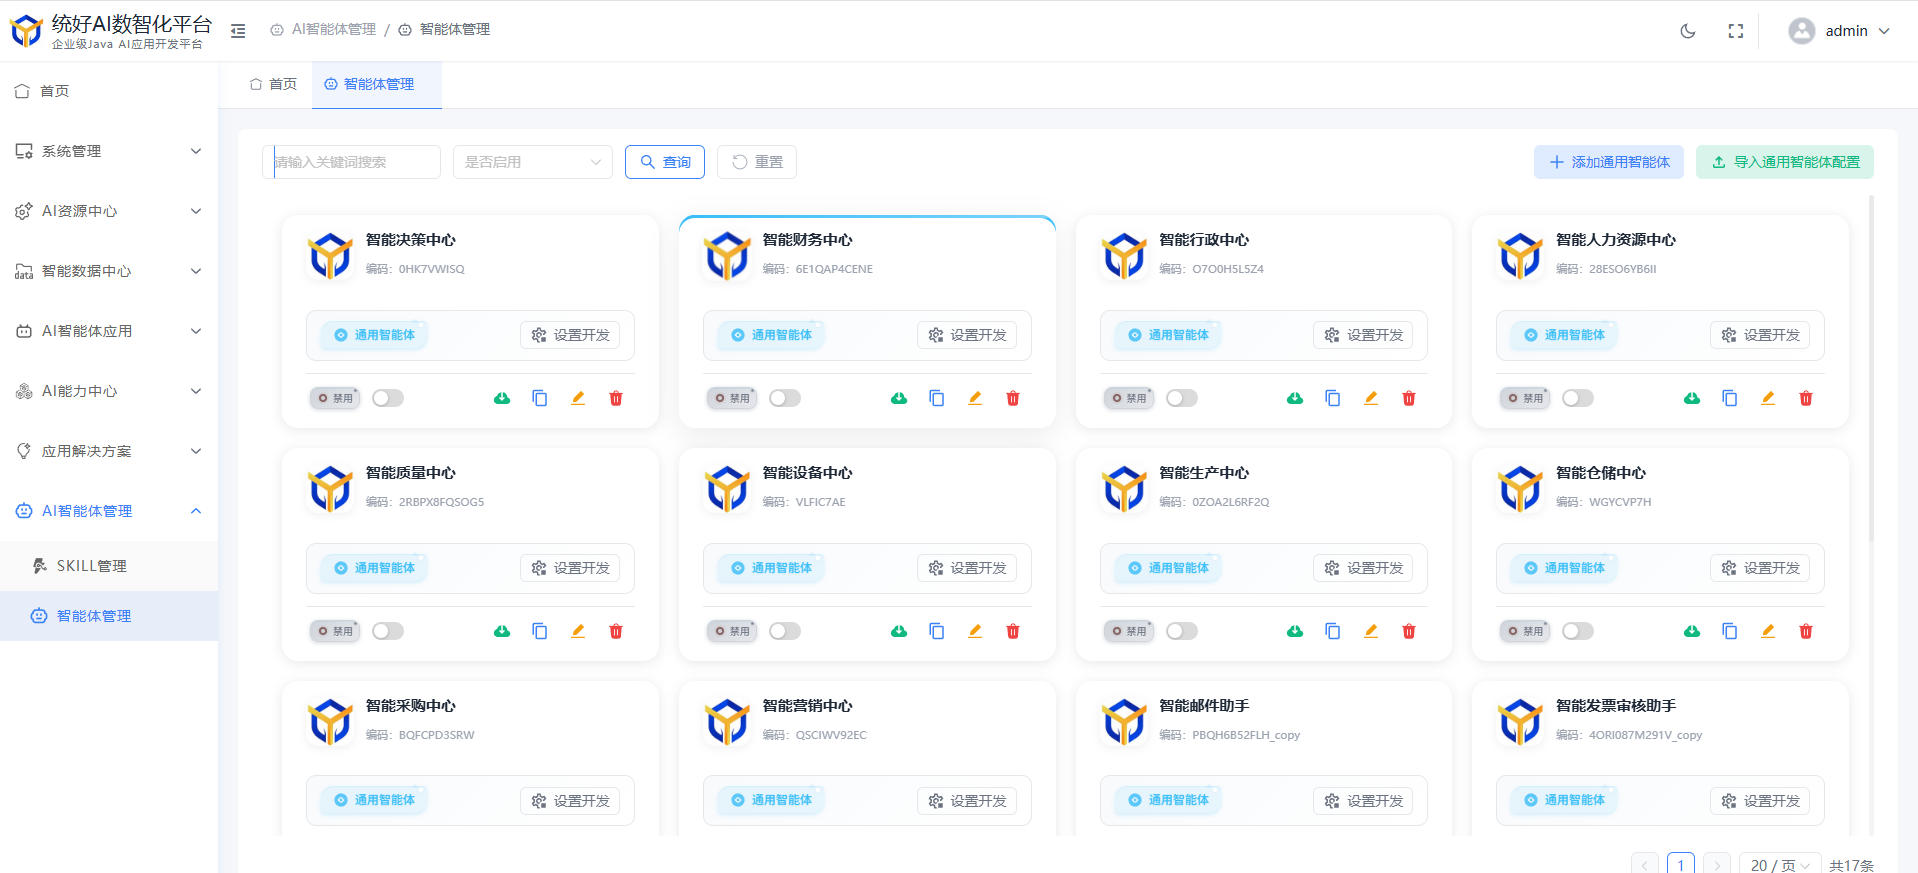Switch to dark mode with the moon icon
Screen dimensions: 1918x873
coord(1688,31)
